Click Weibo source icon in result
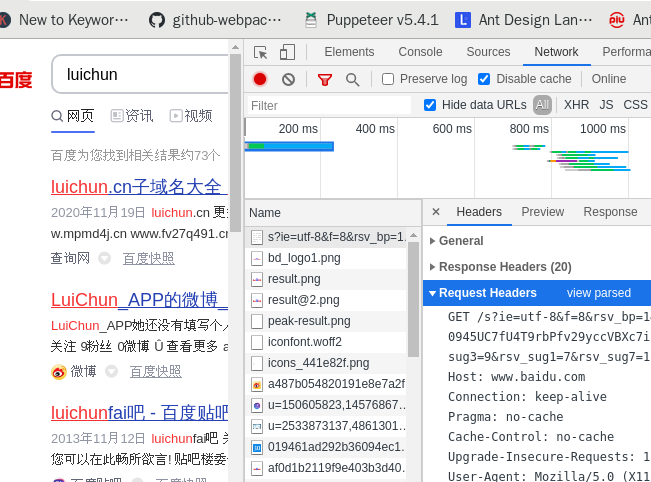The width and height of the screenshot is (651, 482). 59,372
